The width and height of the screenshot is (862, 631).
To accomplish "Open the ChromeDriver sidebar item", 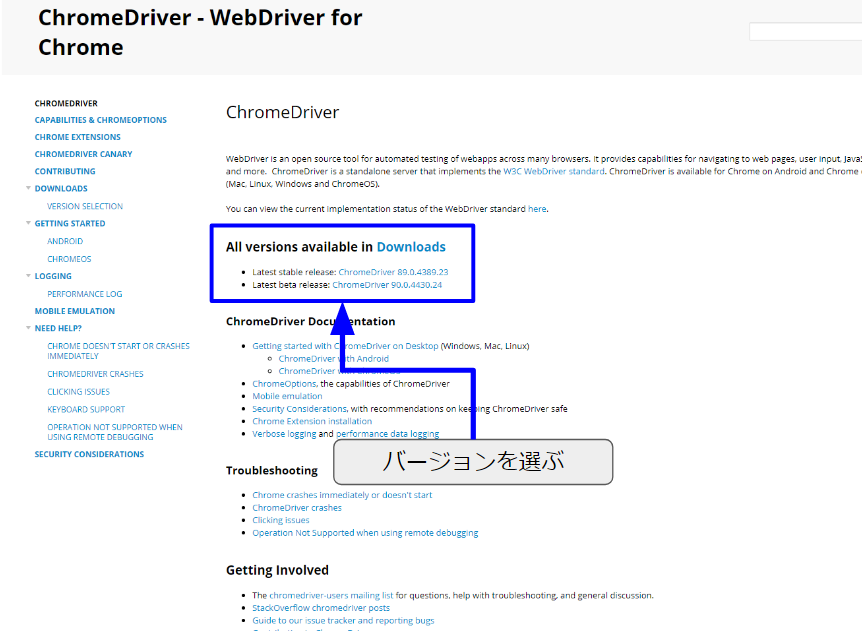I will point(66,103).
